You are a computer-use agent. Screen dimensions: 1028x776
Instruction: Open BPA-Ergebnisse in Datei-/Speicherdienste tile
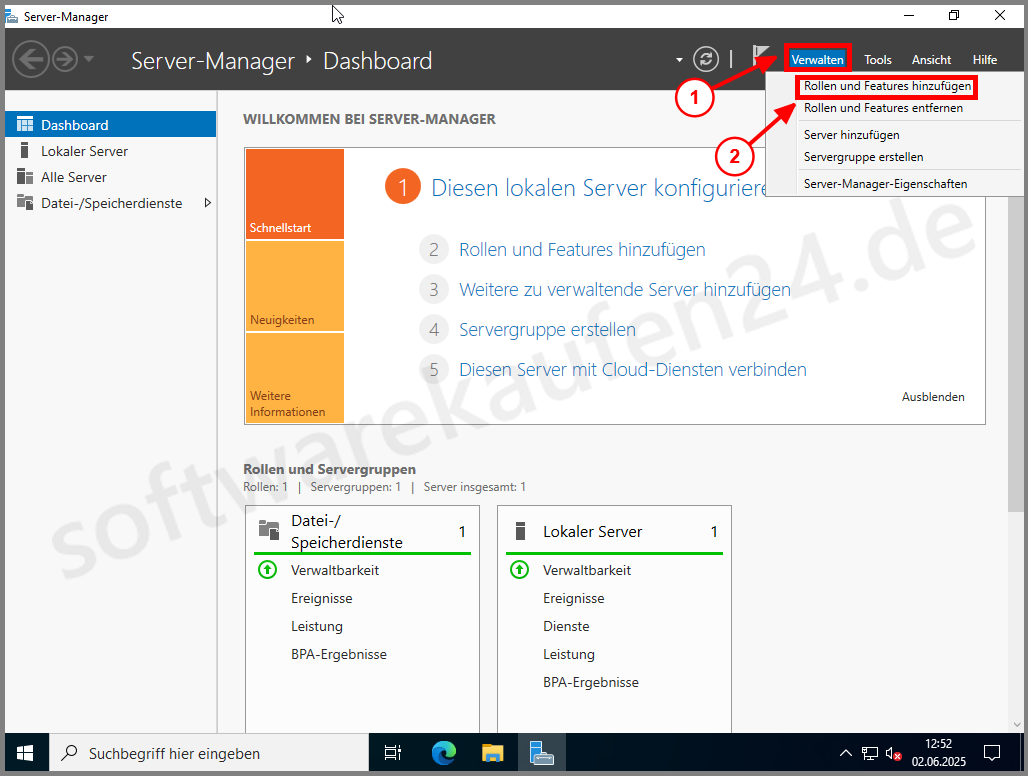[x=339, y=654]
